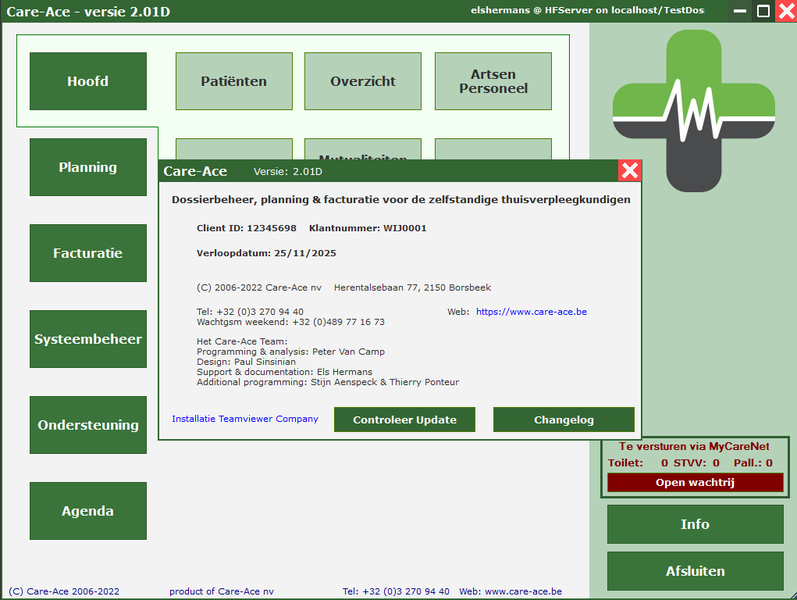Viewport: 797px width, 600px height.
Task: Open the Hoofd menu section
Action: tap(88, 81)
